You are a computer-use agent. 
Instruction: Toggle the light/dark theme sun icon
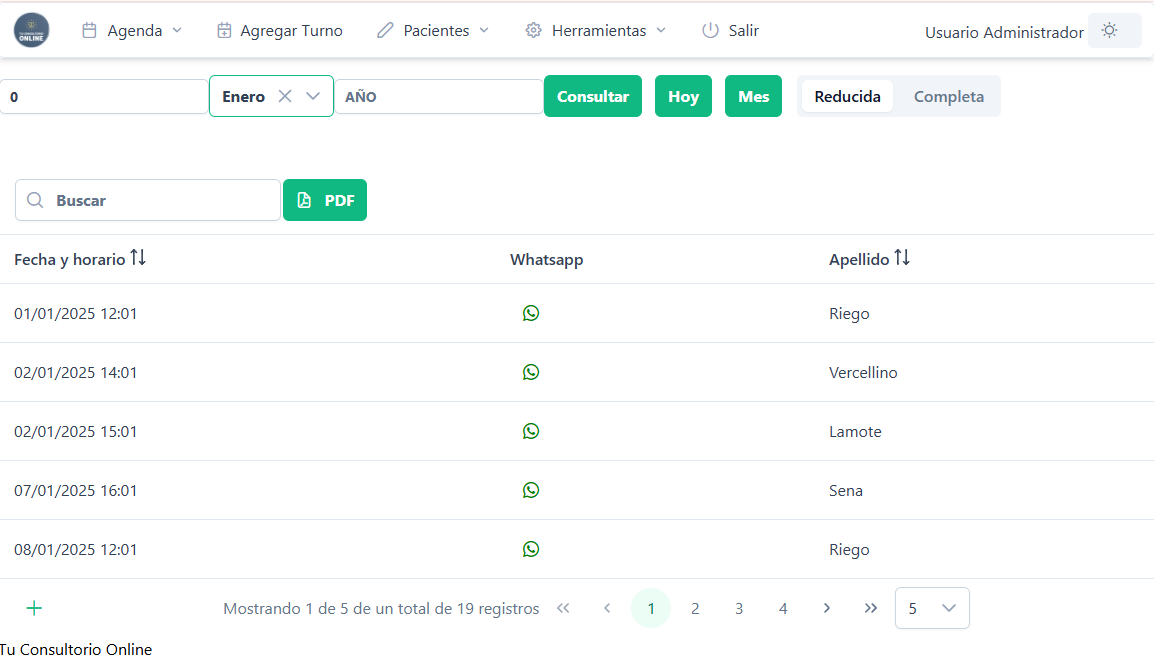1109,31
